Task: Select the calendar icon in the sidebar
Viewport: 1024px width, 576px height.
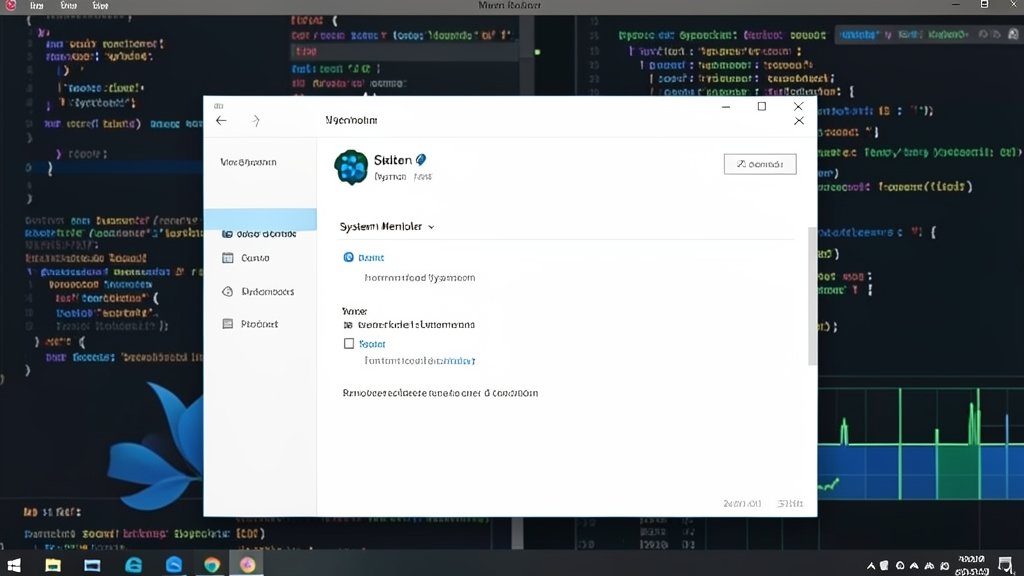Action: 227,257
